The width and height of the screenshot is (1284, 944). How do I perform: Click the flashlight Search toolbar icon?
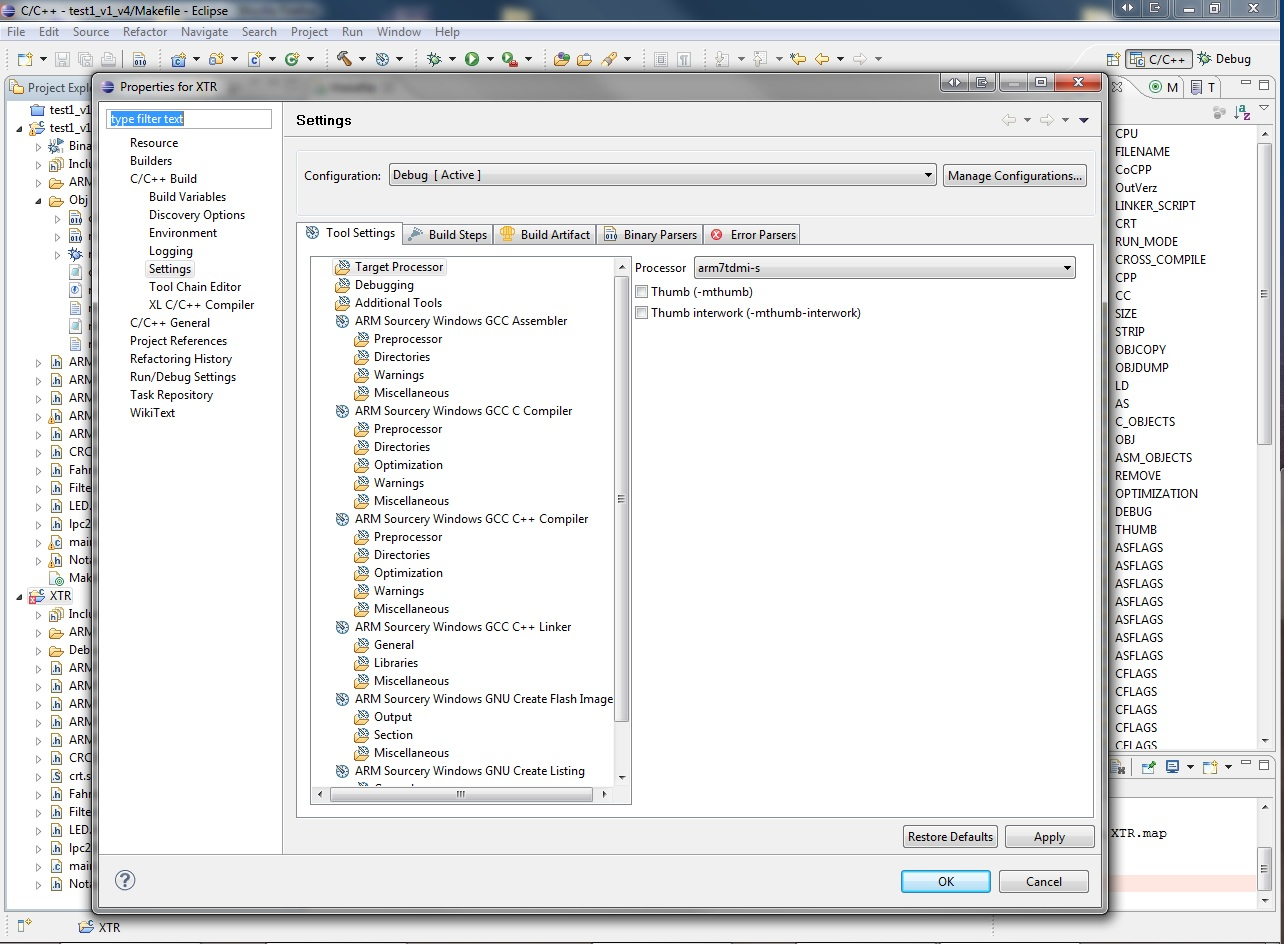coord(608,59)
